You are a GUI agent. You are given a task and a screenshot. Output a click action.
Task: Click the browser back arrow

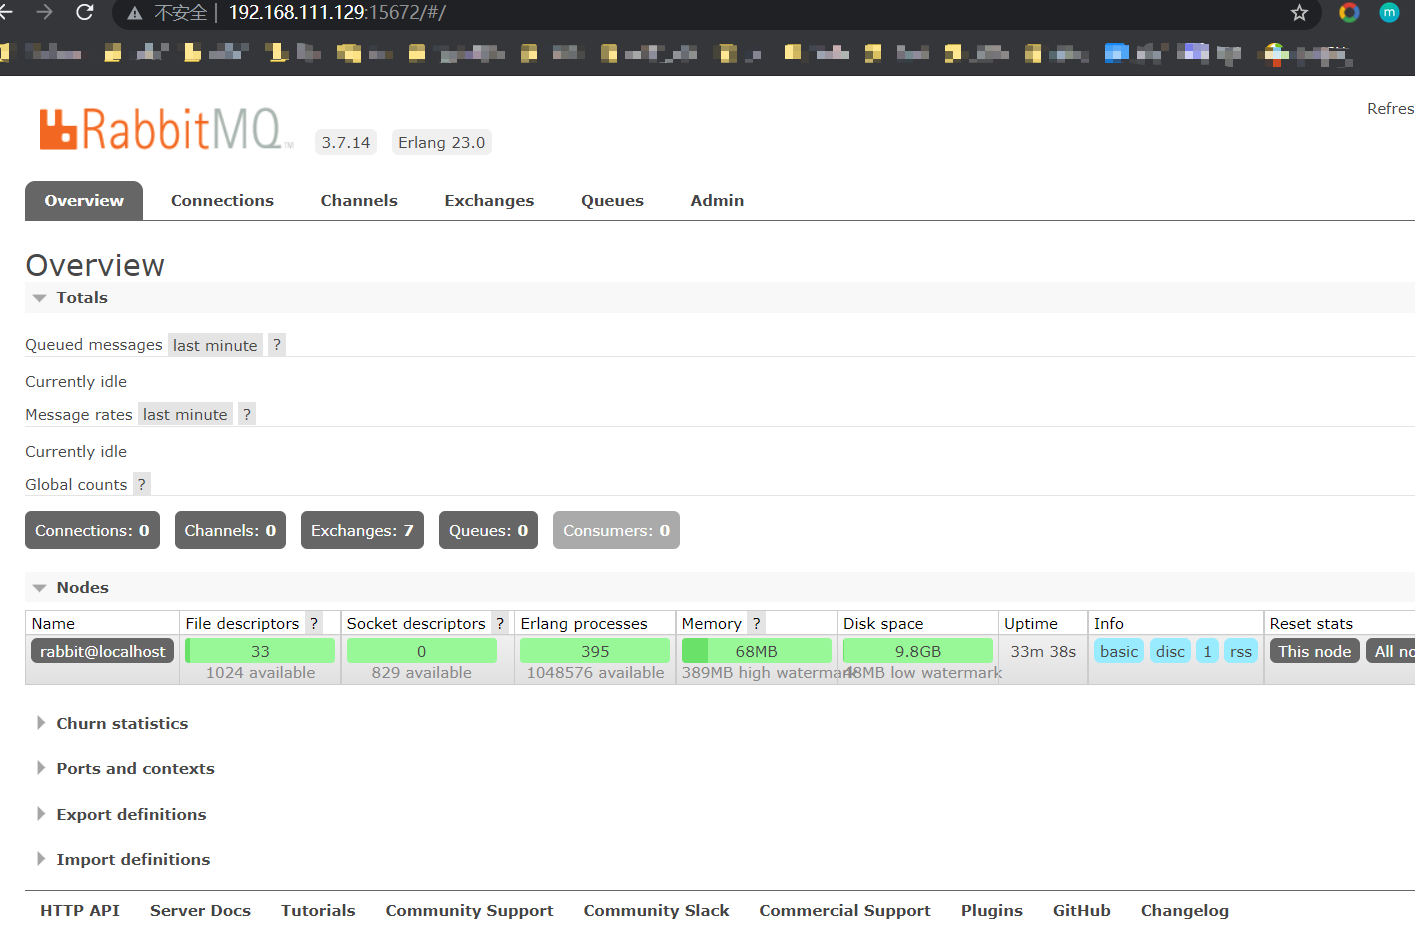pyautogui.click(x=5, y=12)
